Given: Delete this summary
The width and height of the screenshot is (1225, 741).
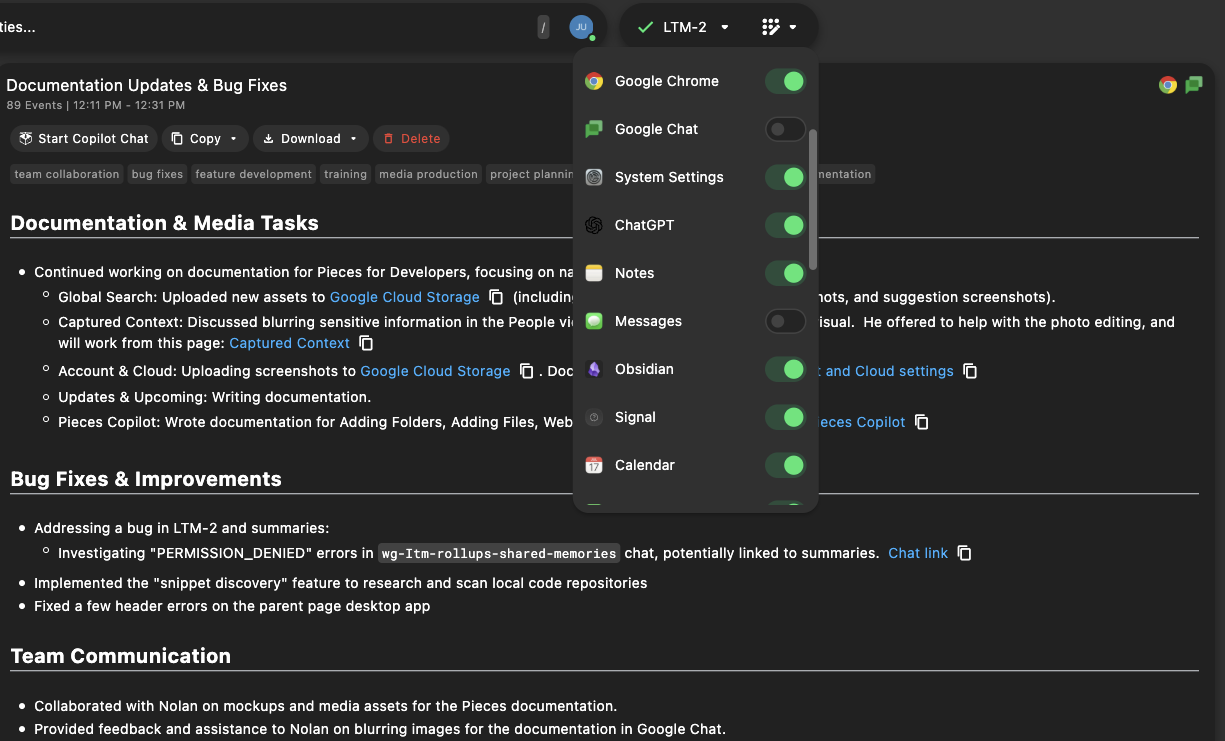Looking at the screenshot, I should tap(411, 139).
